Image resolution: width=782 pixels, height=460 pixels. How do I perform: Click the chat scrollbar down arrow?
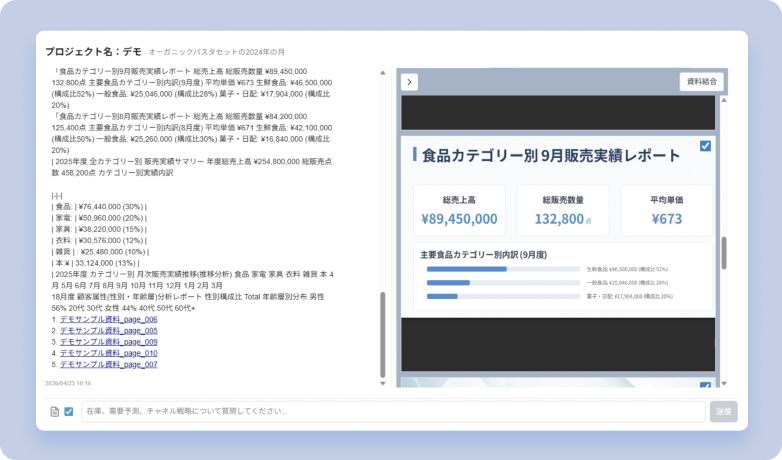pos(383,383)
